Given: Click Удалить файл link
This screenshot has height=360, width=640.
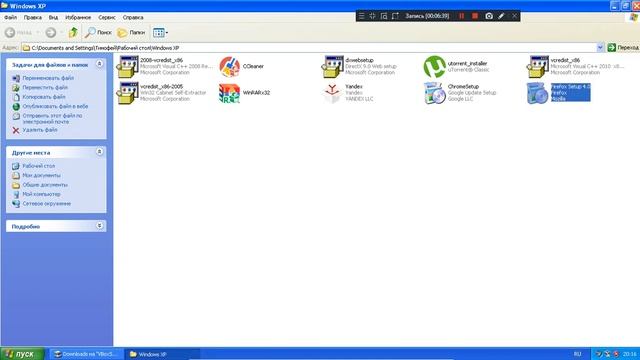Looking at the screenshot, I should (40, 129).
